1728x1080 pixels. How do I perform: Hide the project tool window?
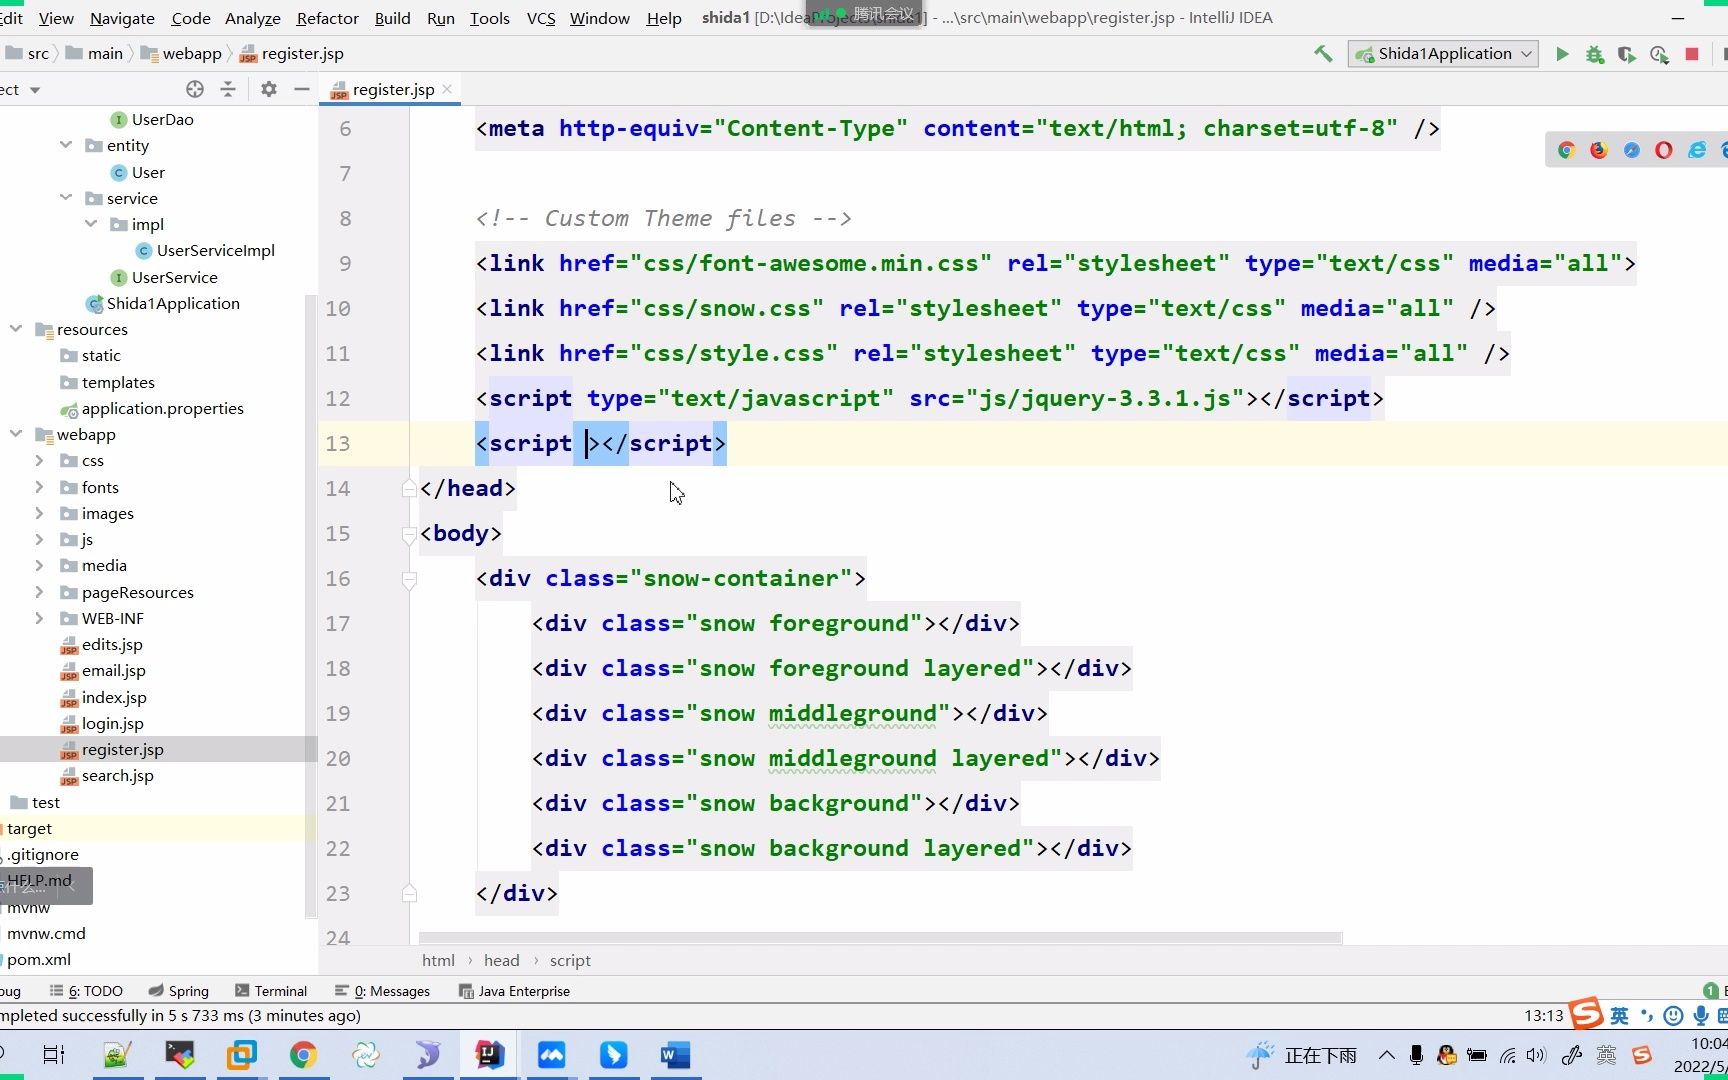[302, 89]
